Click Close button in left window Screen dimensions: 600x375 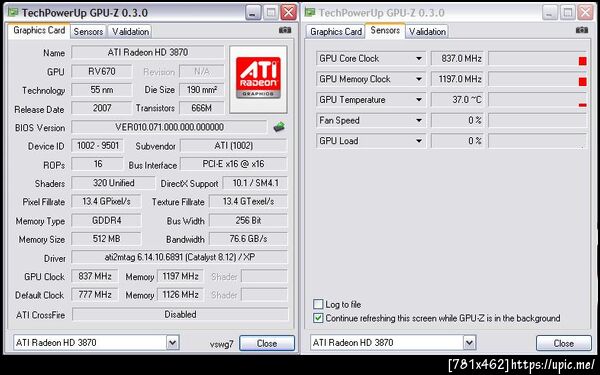pos(267,343)
